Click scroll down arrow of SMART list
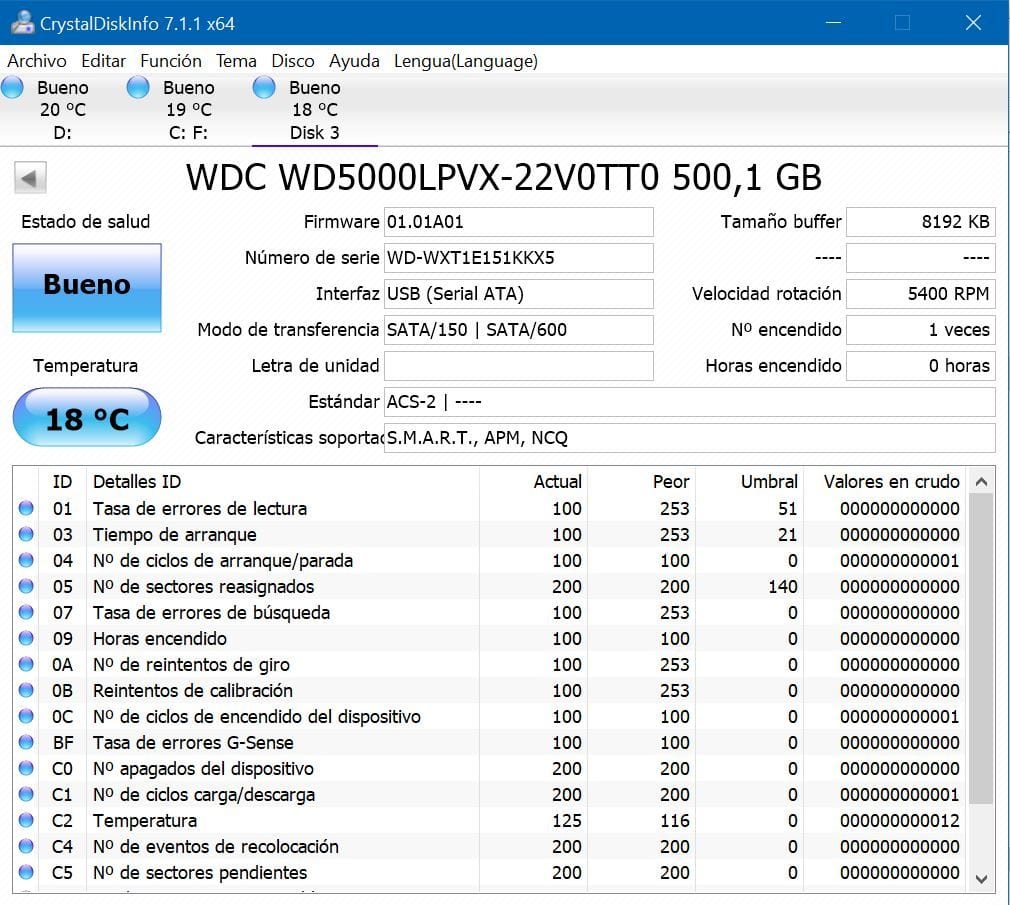Image resolution: width=1010 pixels, height=905 pixels. [x=982, y=879]
